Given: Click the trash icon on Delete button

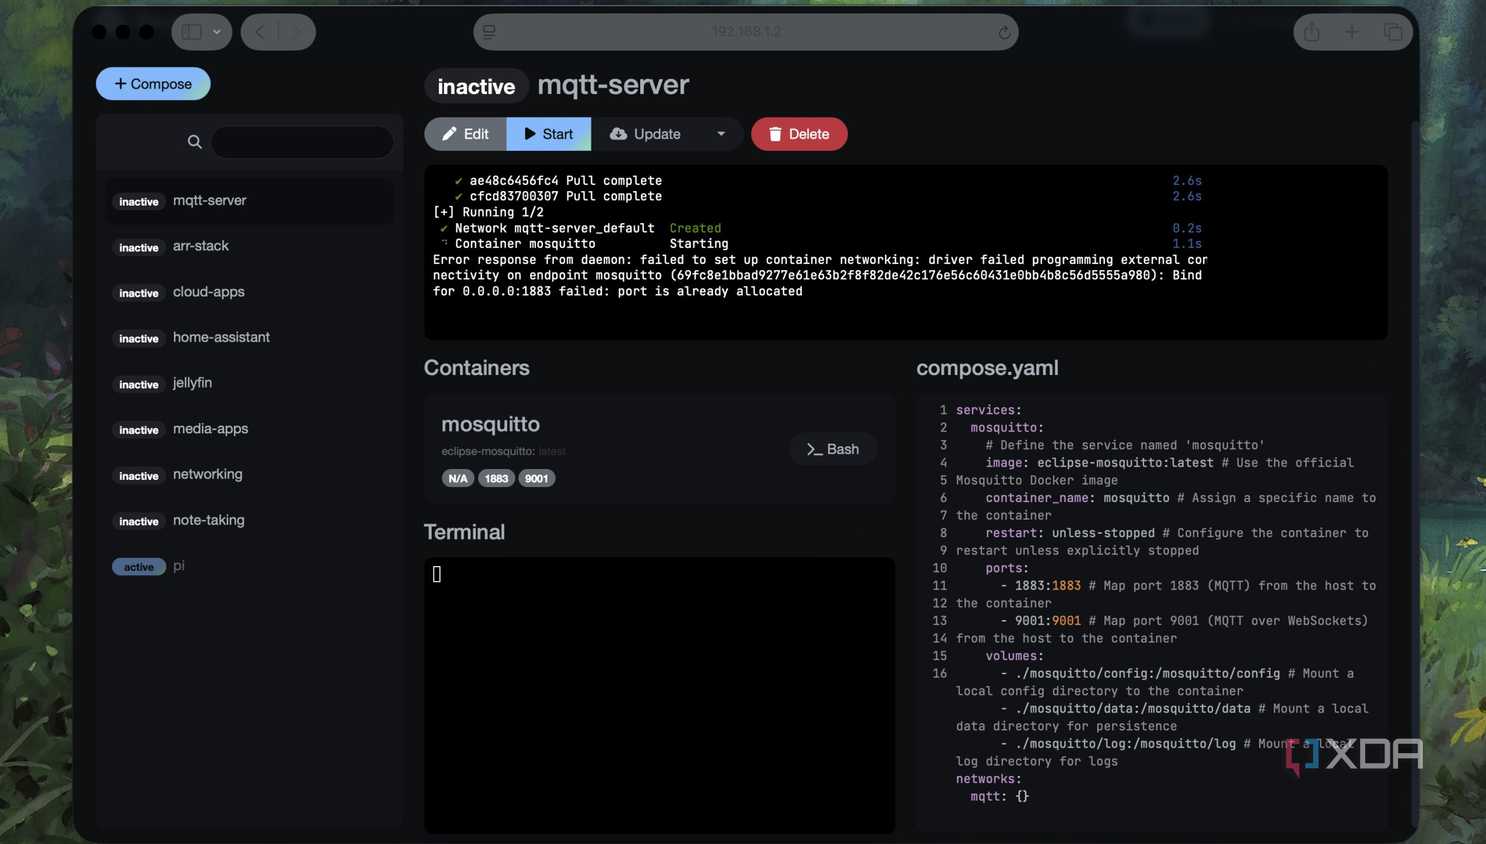Looking at the screenshot, I should [775, 134].
